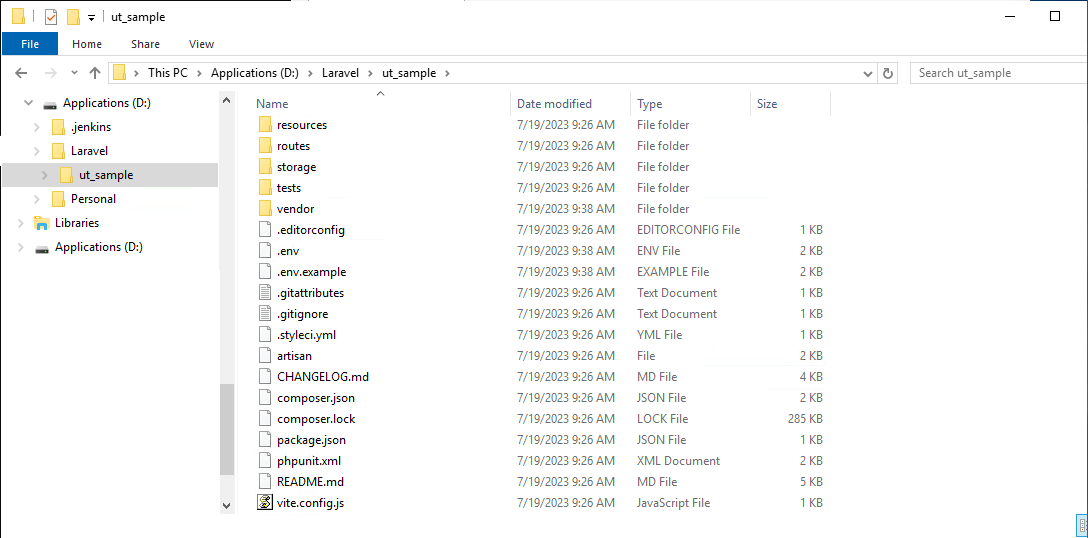Click the README.md file icon
The width and height of the screenshot is (1088, 538).
pyautogui.click(x=264, y=481)
